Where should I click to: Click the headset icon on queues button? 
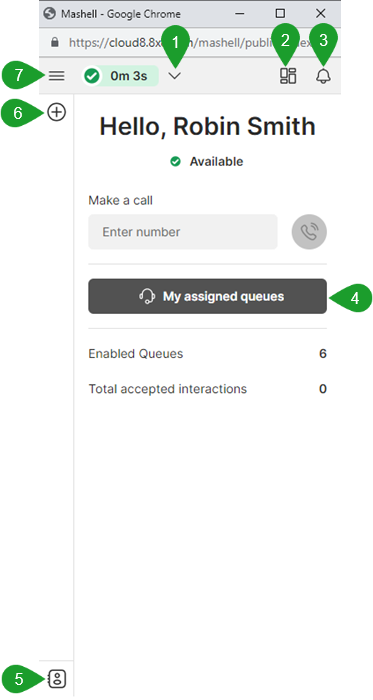pos(147,296)
